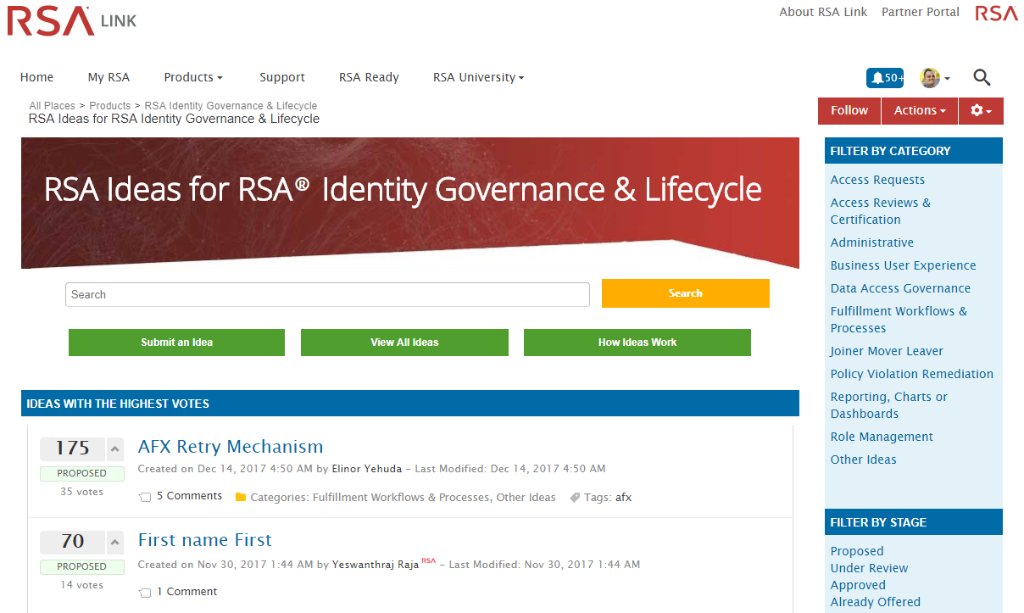The width and height of the screenshot is (1024, 613).
Task: Click the Follow button
Action: click(849, 111)
